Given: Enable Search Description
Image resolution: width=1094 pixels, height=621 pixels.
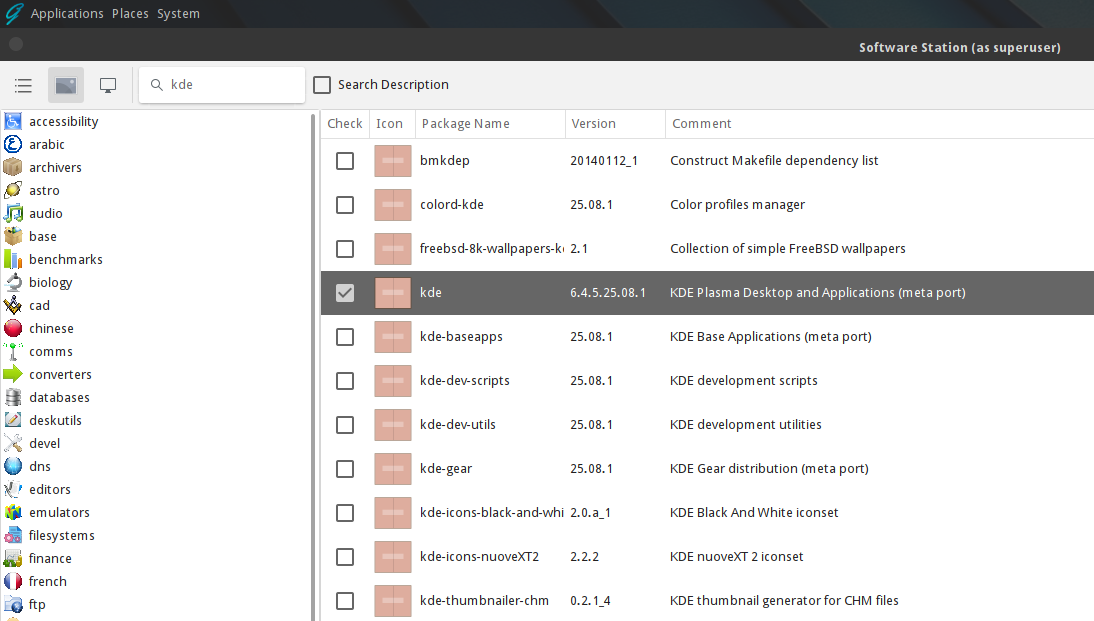Looking at the screenshot, I should coord(322,85).
